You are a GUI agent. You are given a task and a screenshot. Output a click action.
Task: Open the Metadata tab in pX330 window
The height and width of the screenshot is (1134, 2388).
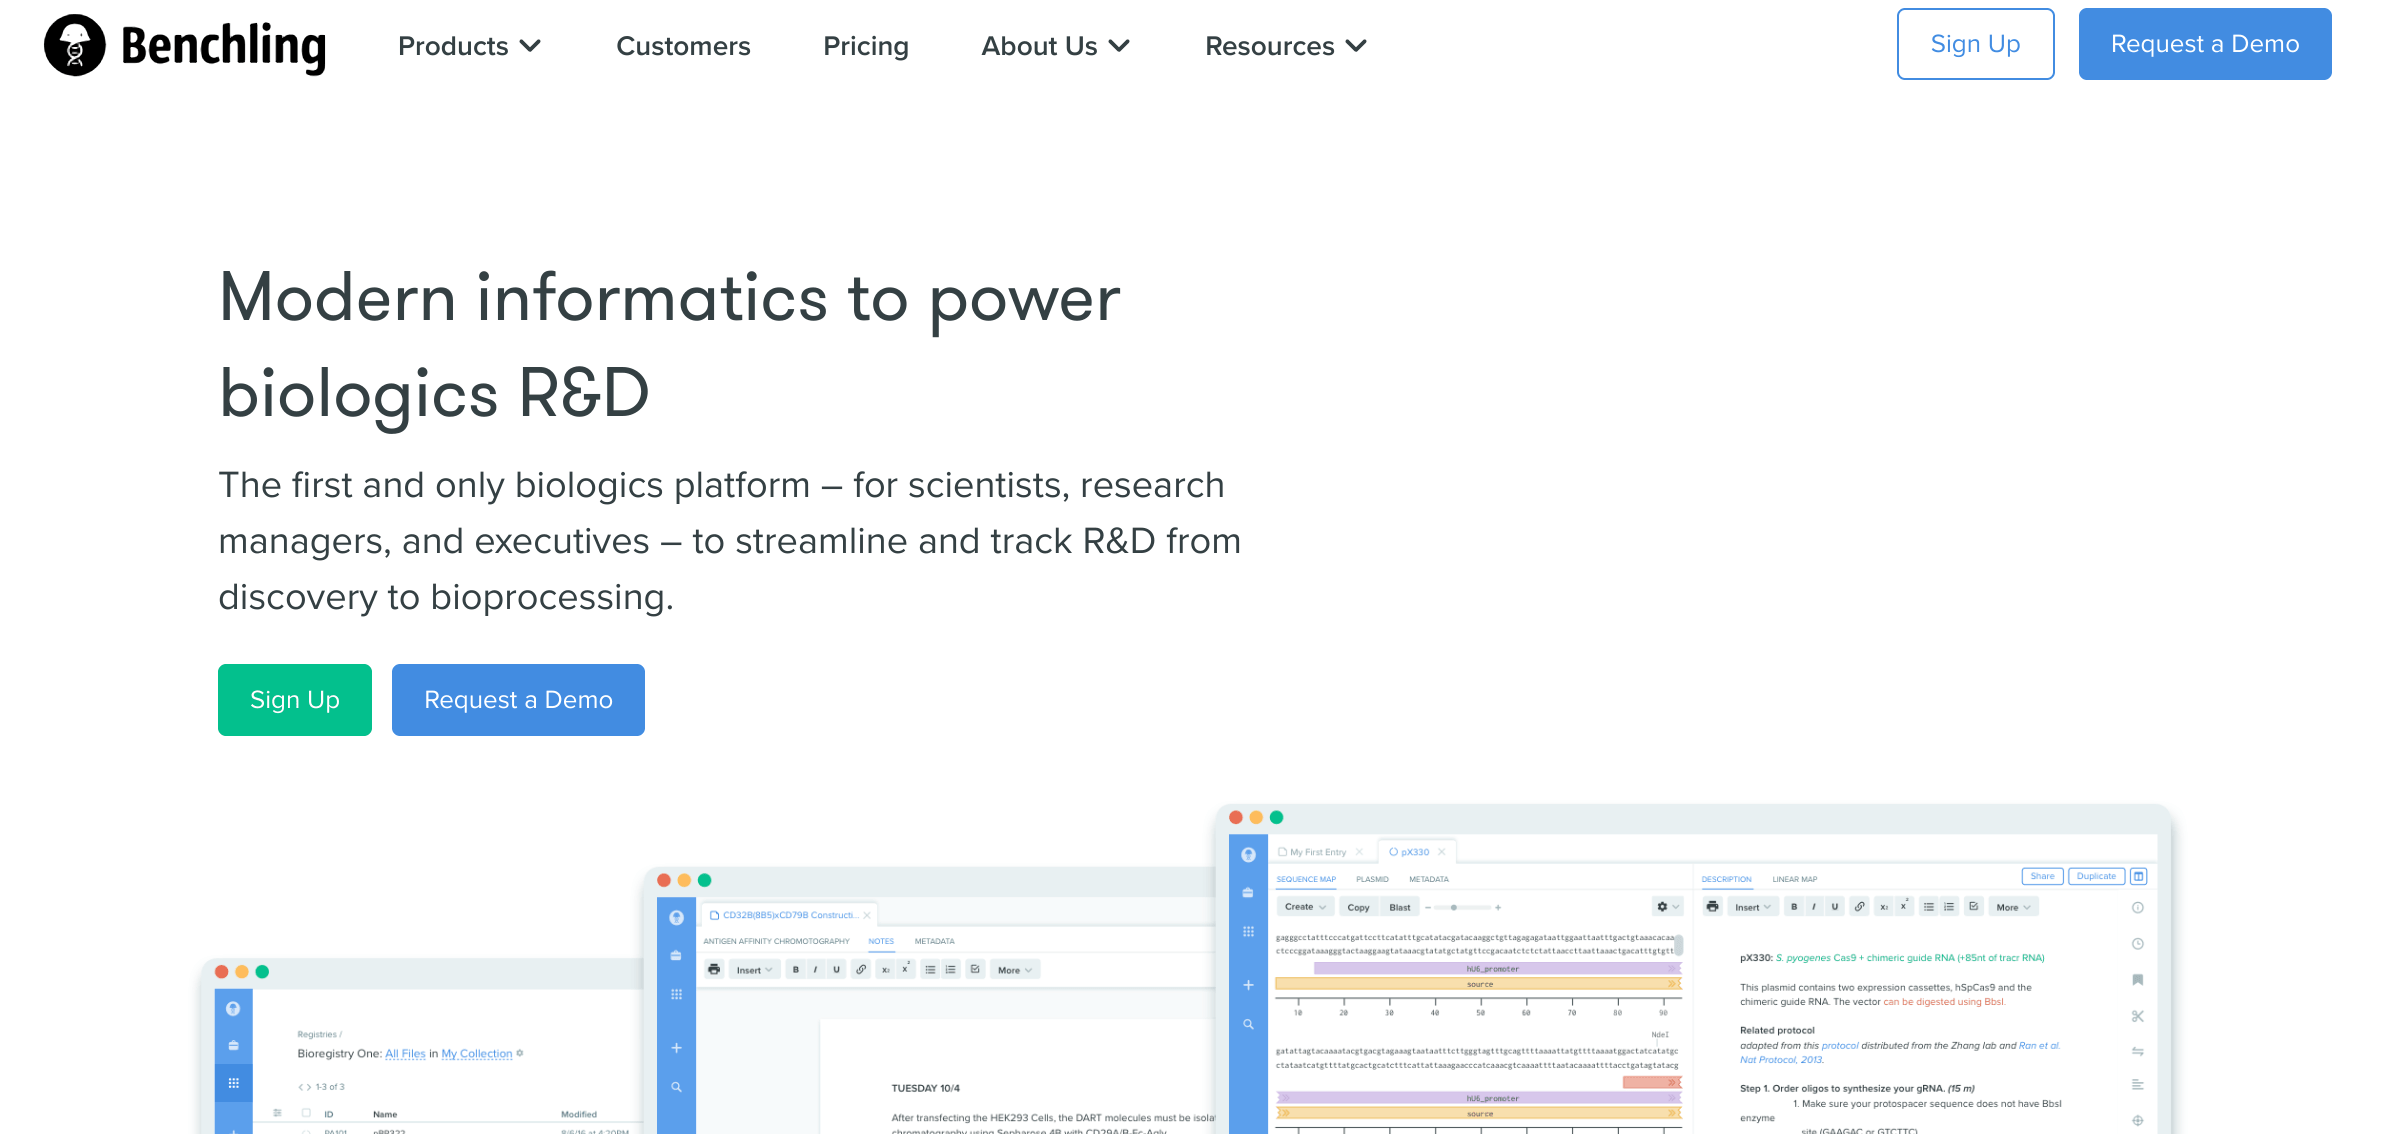1428,879
